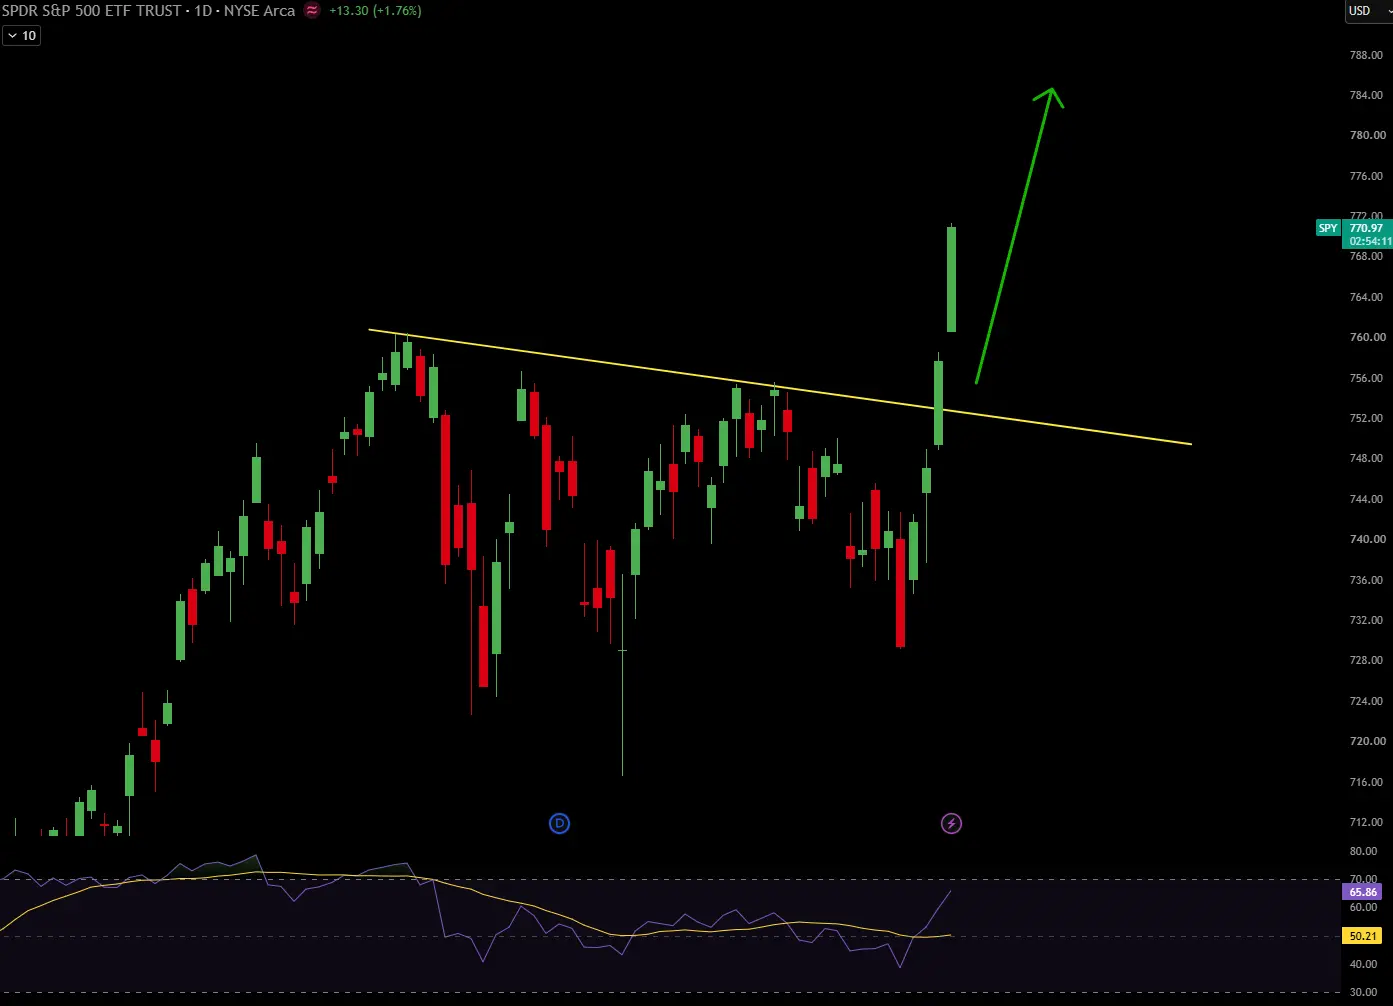Click the 716.00 price scale label
The height and width of the screenshot is (1006, 1393).
coord(1367,782)
